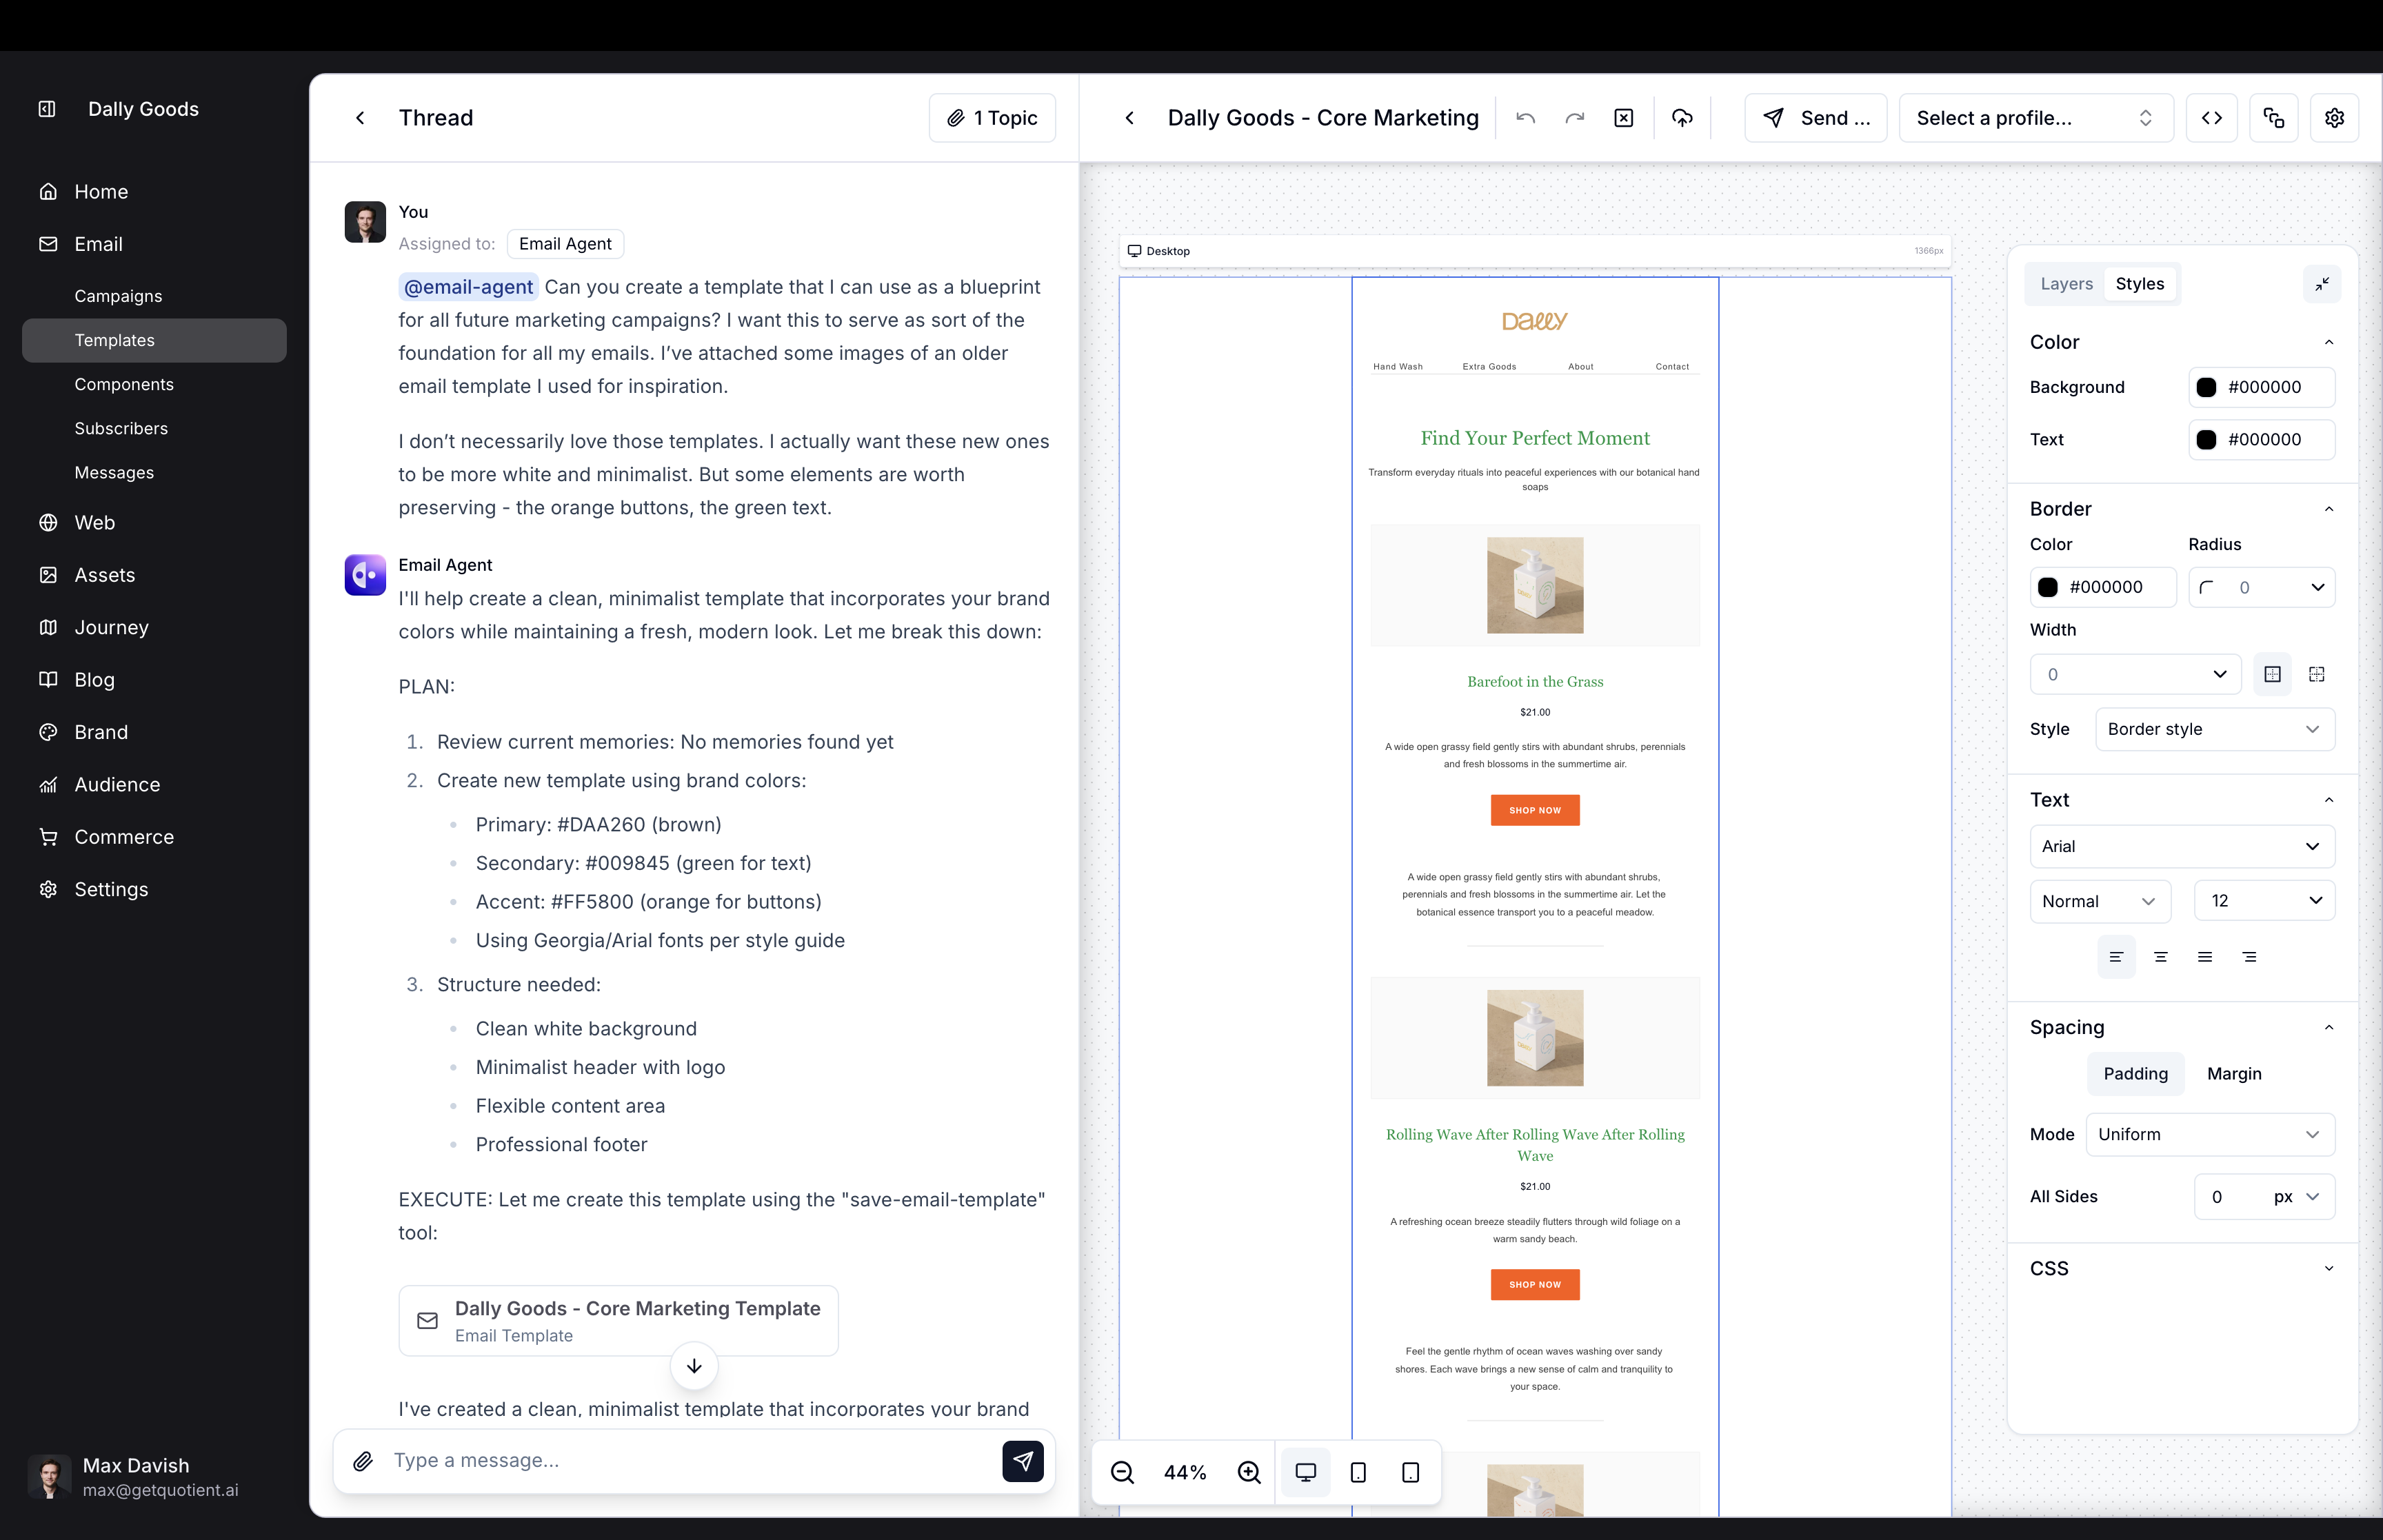Collapse the styles panel with the minimize icon
Image resolution: width=2383 pixels, height=1540 pixels.
point(2322,284)
